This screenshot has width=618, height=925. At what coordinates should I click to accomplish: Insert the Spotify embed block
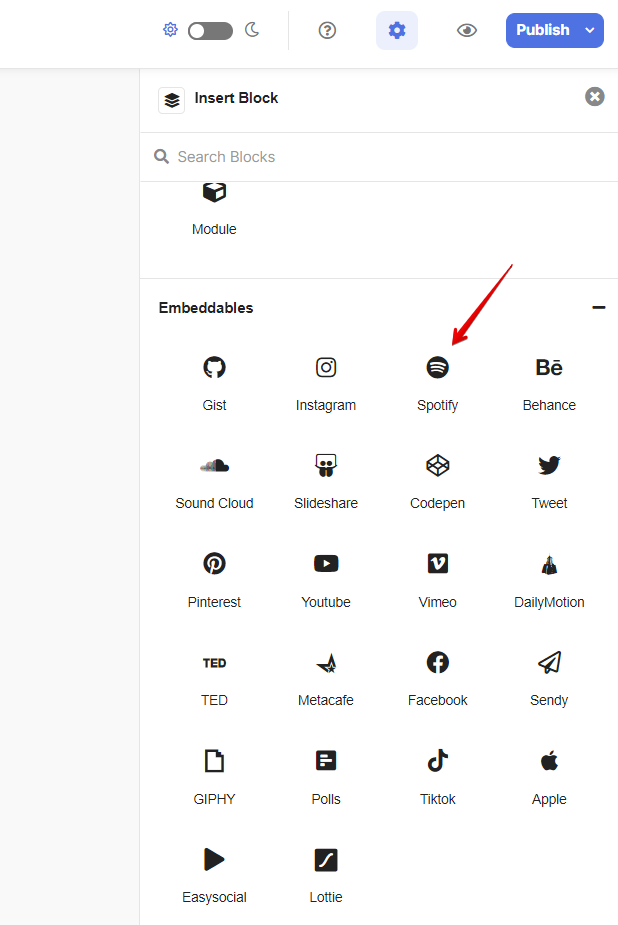tap(437, 383)
